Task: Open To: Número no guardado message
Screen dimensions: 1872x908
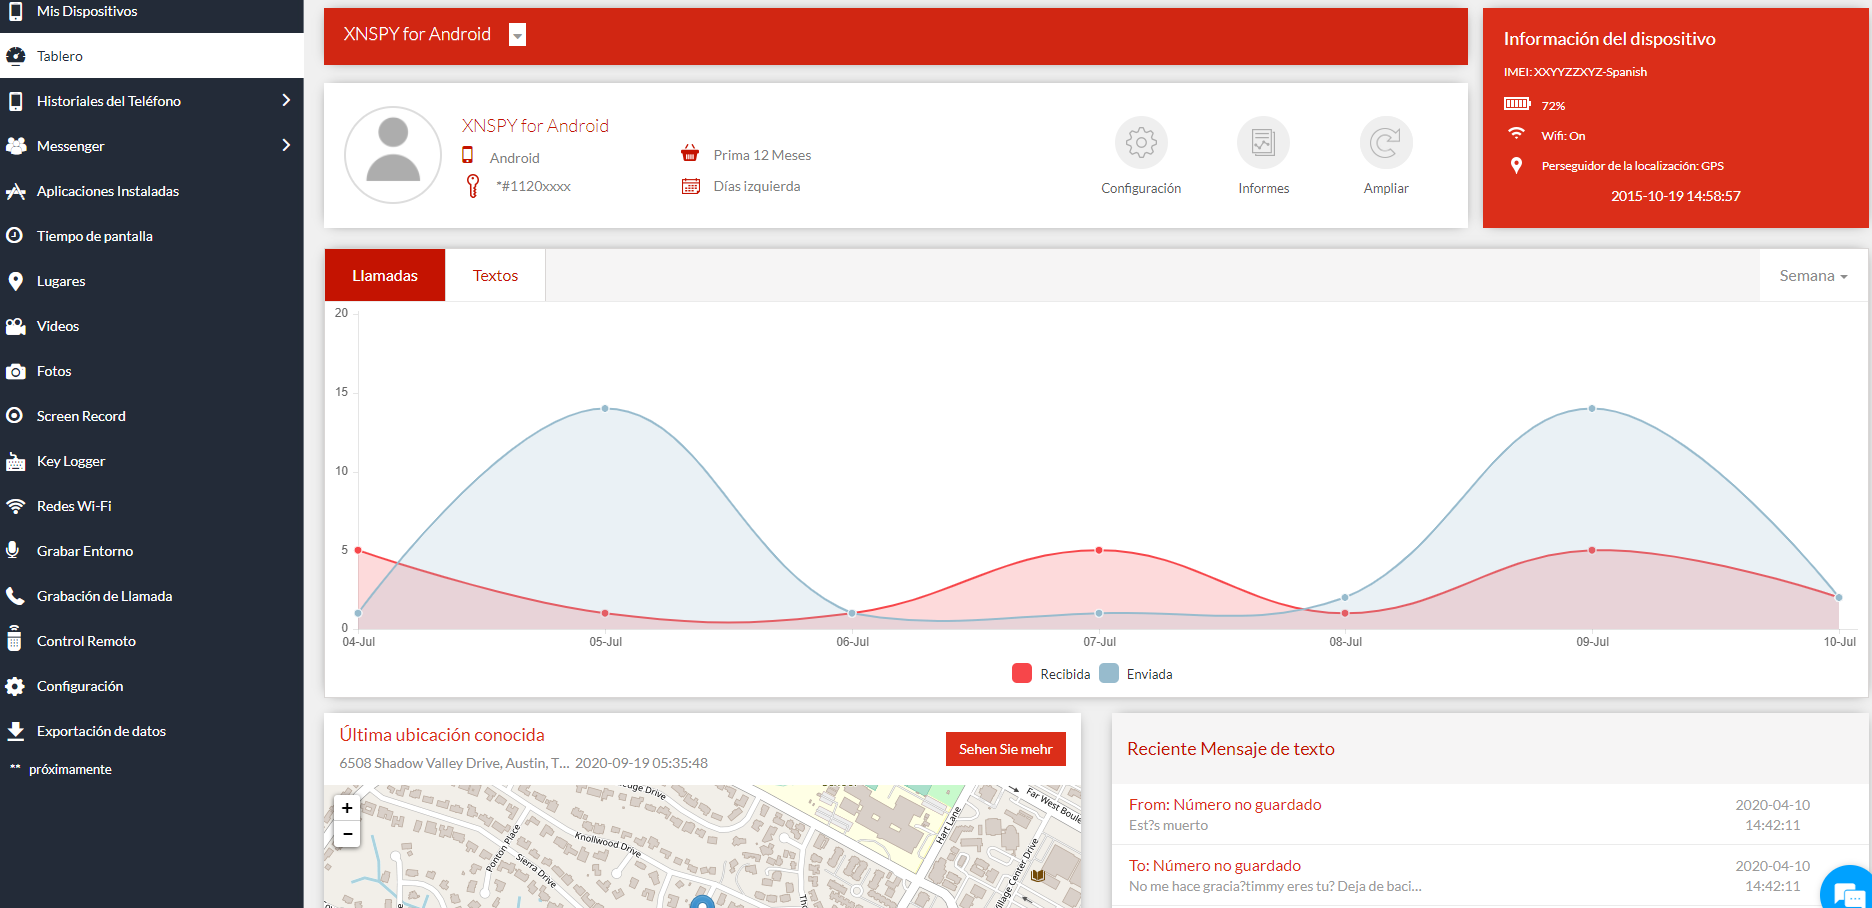Action: (1490, 875)
